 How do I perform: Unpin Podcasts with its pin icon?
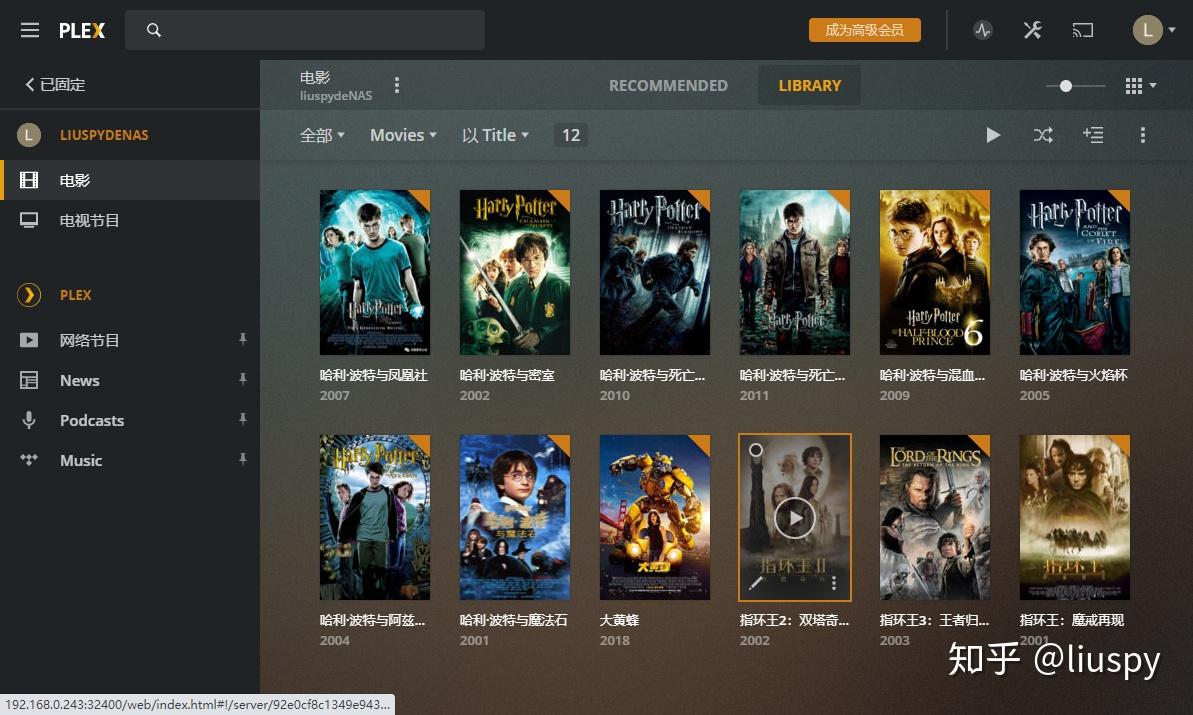243,419
